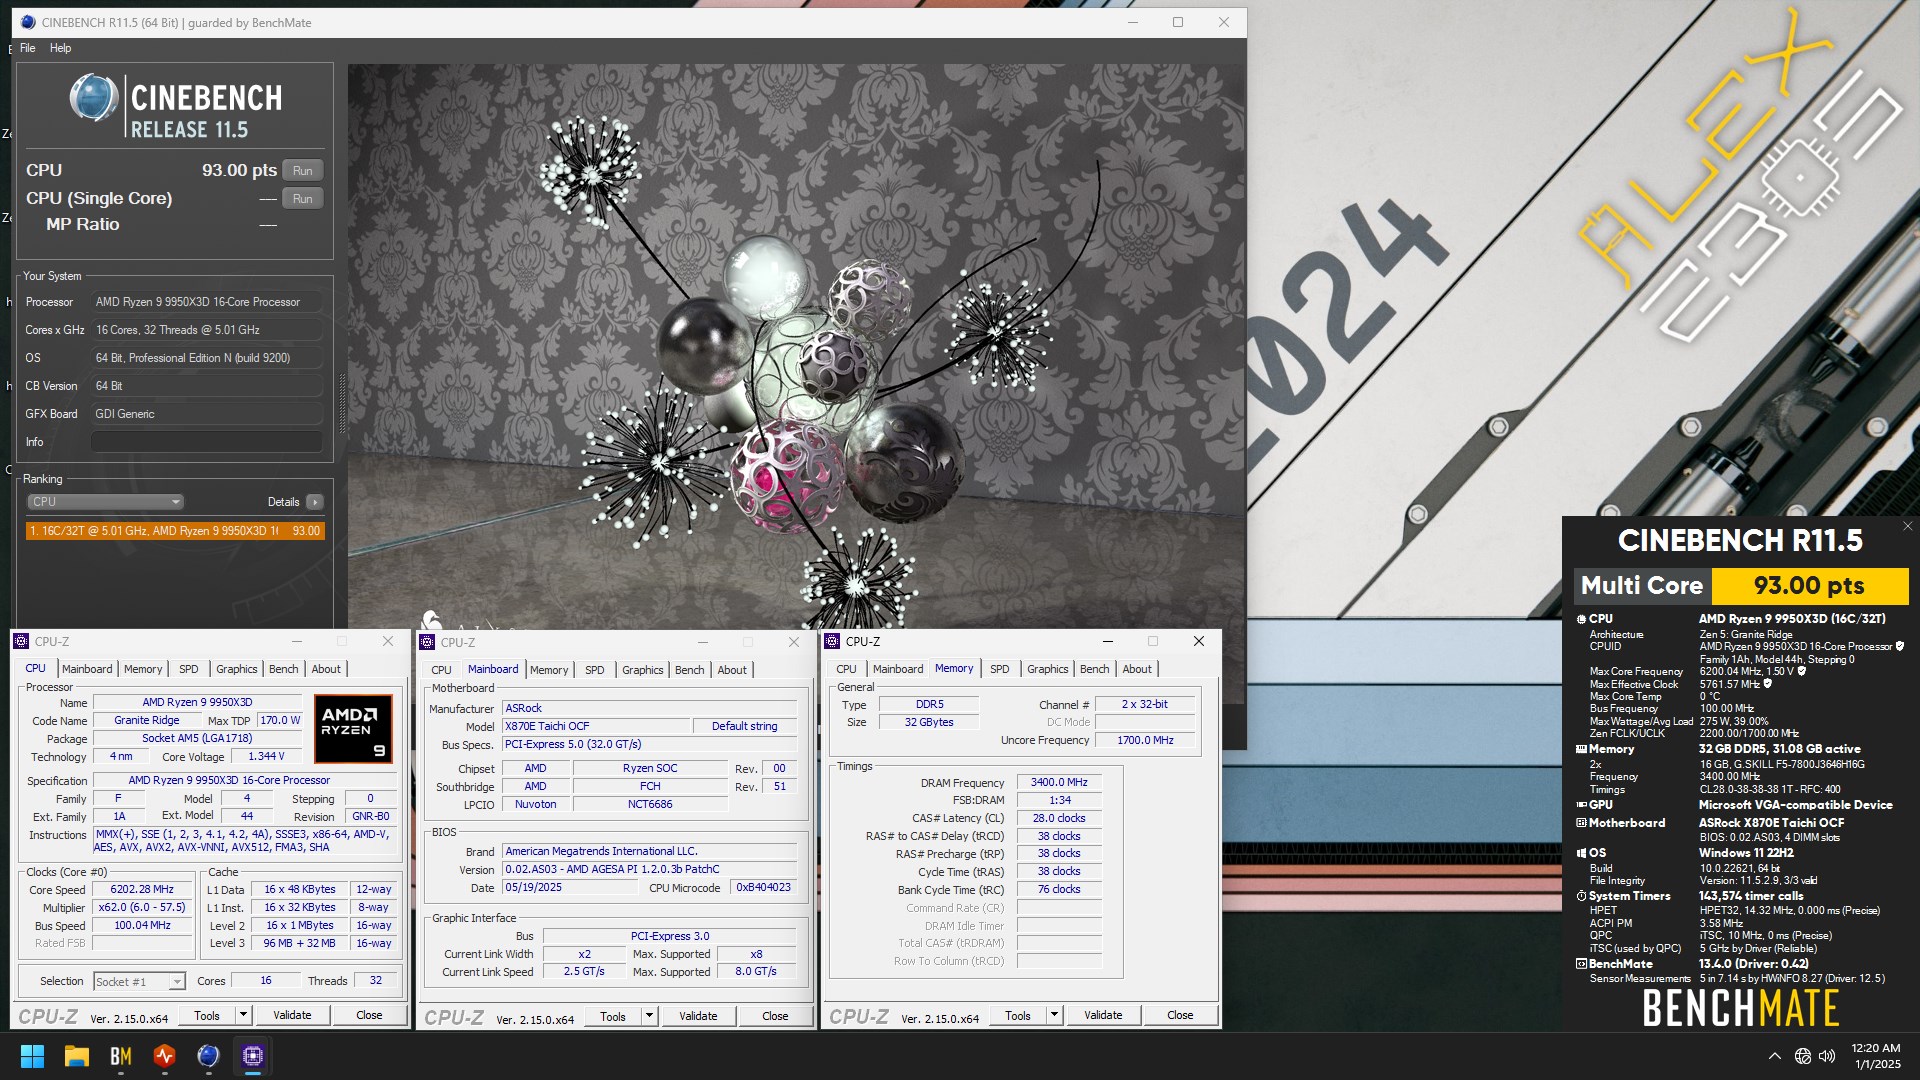This screenshot has width=1920, height=1080.
Task: Click Cinebench title bar app icon
Action: 27,22
